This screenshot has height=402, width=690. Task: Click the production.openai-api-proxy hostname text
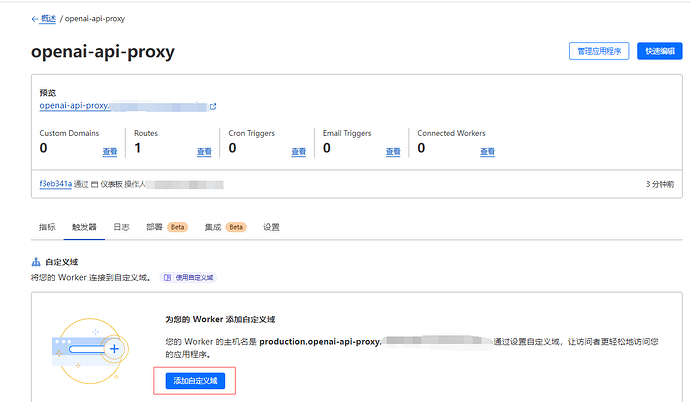[x=320, y=342]
